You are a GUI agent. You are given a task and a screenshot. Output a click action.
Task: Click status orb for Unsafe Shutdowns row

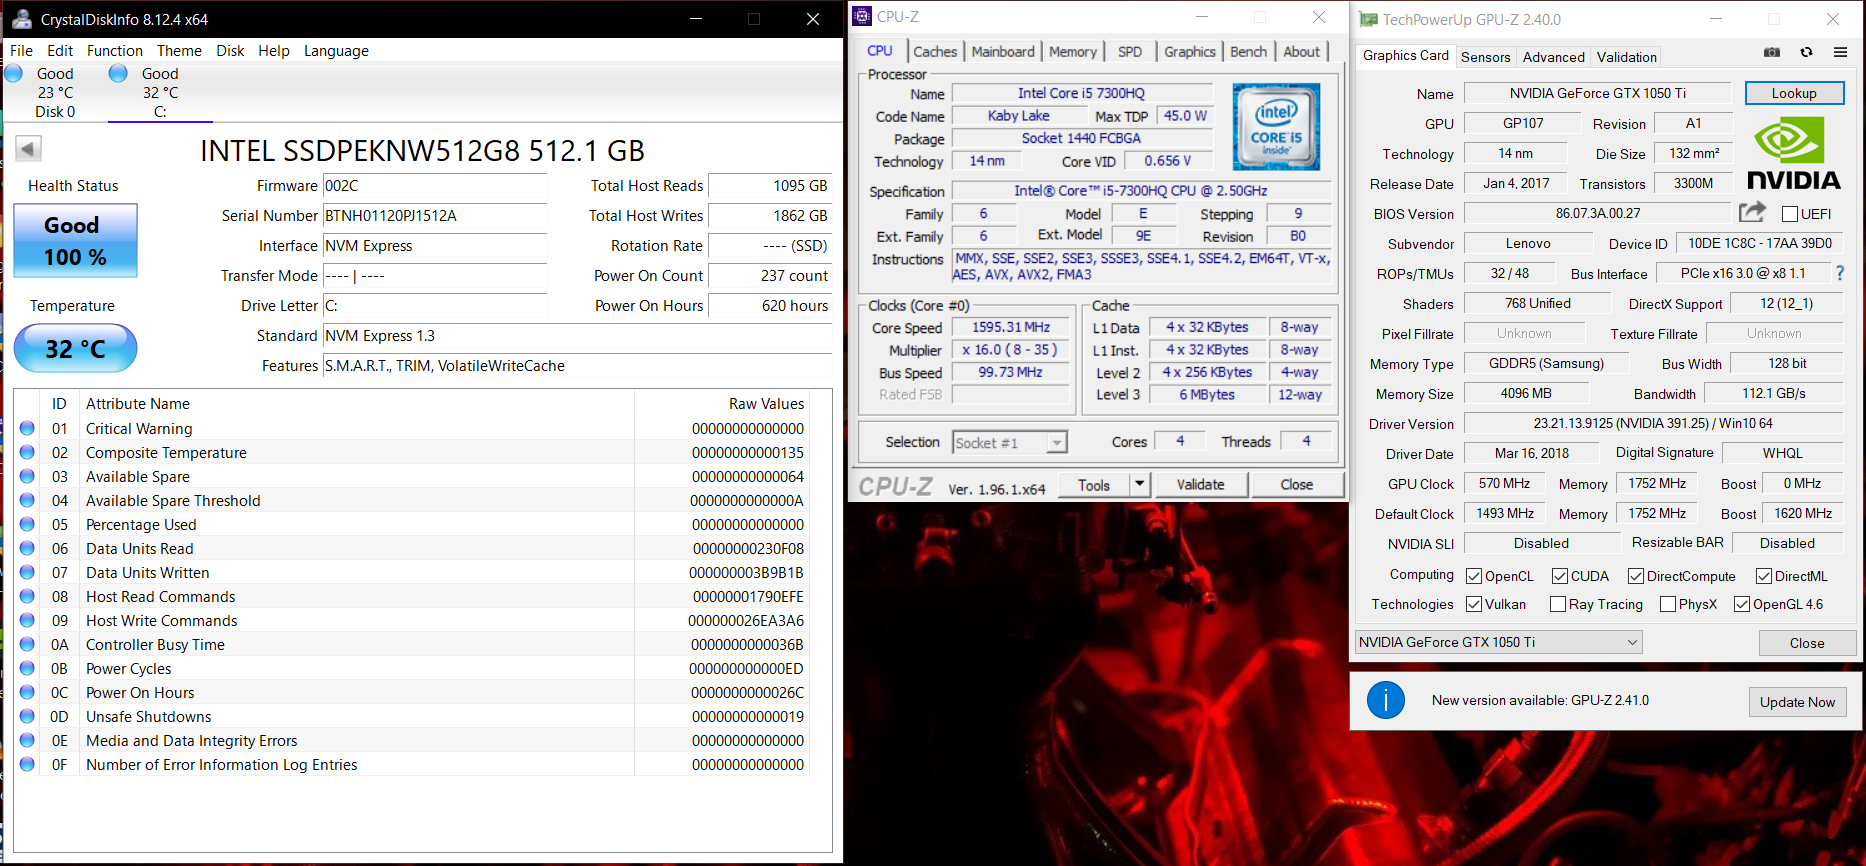pos(27,716)
